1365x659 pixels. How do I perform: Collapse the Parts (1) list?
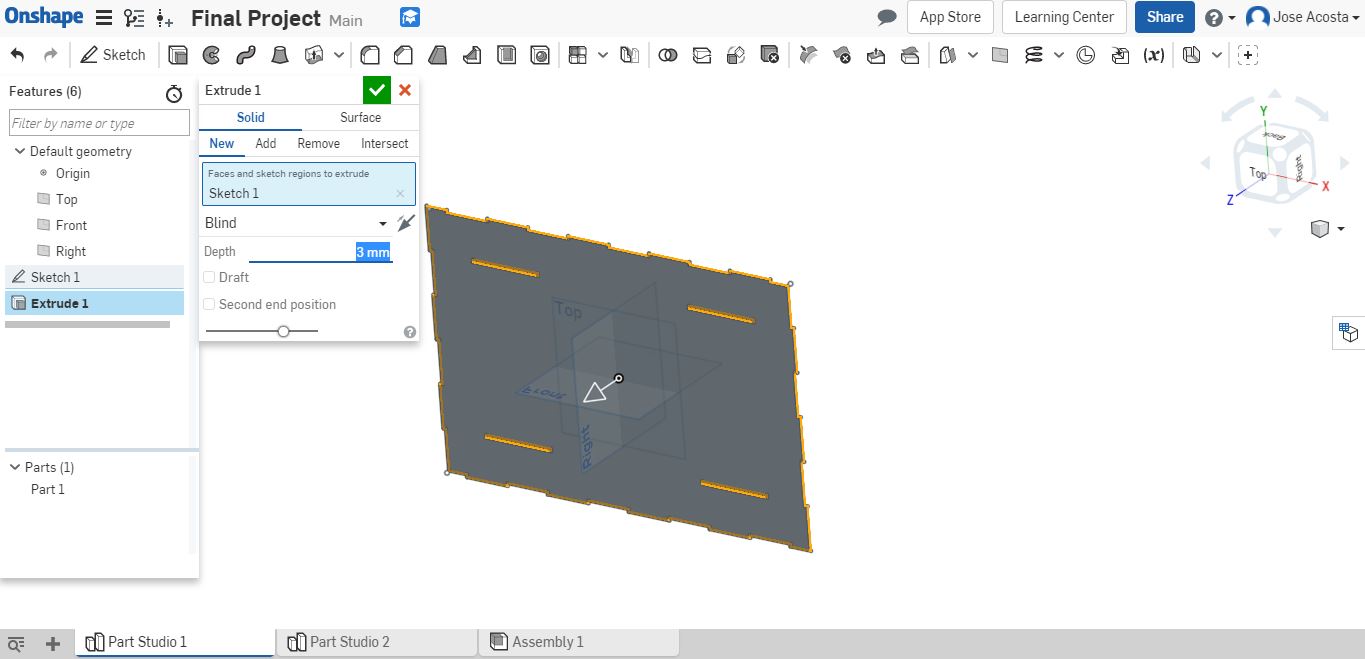click(x=15, y=467)
